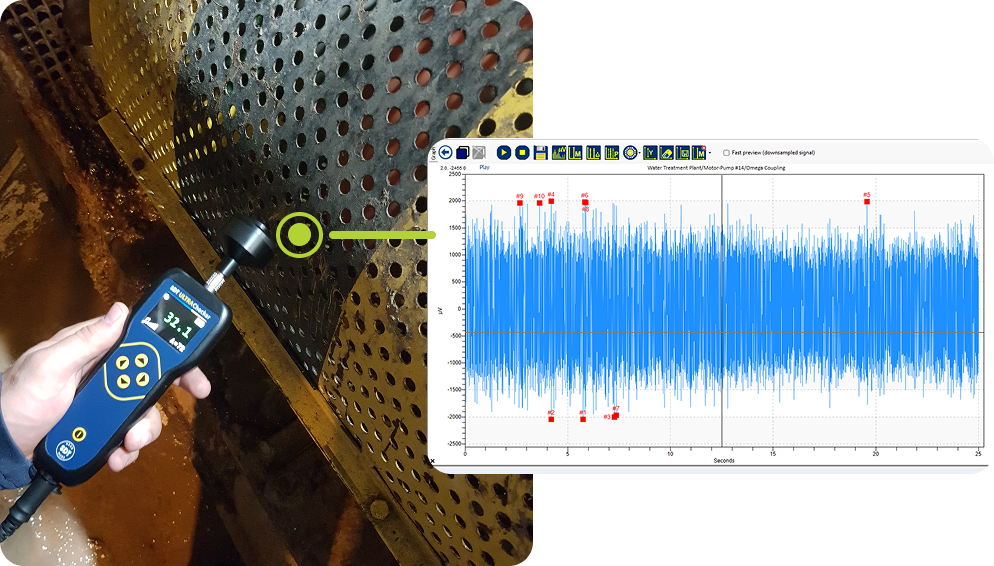Enable the Fast preview checkbox

(726, 153)
